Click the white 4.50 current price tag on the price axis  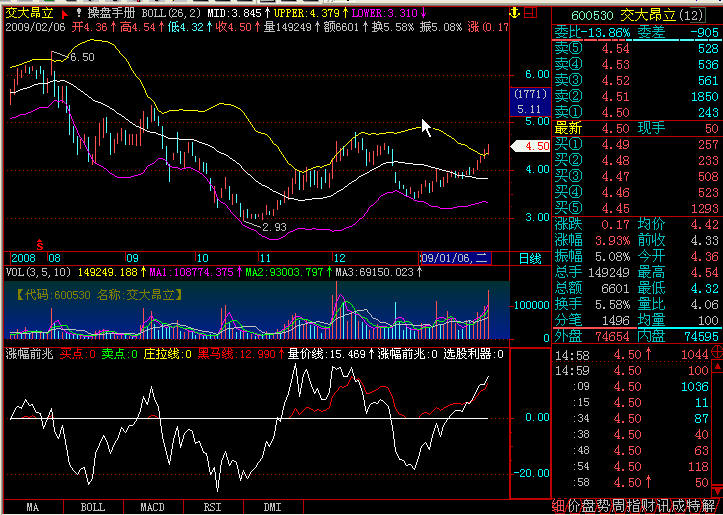pos(531,147)
